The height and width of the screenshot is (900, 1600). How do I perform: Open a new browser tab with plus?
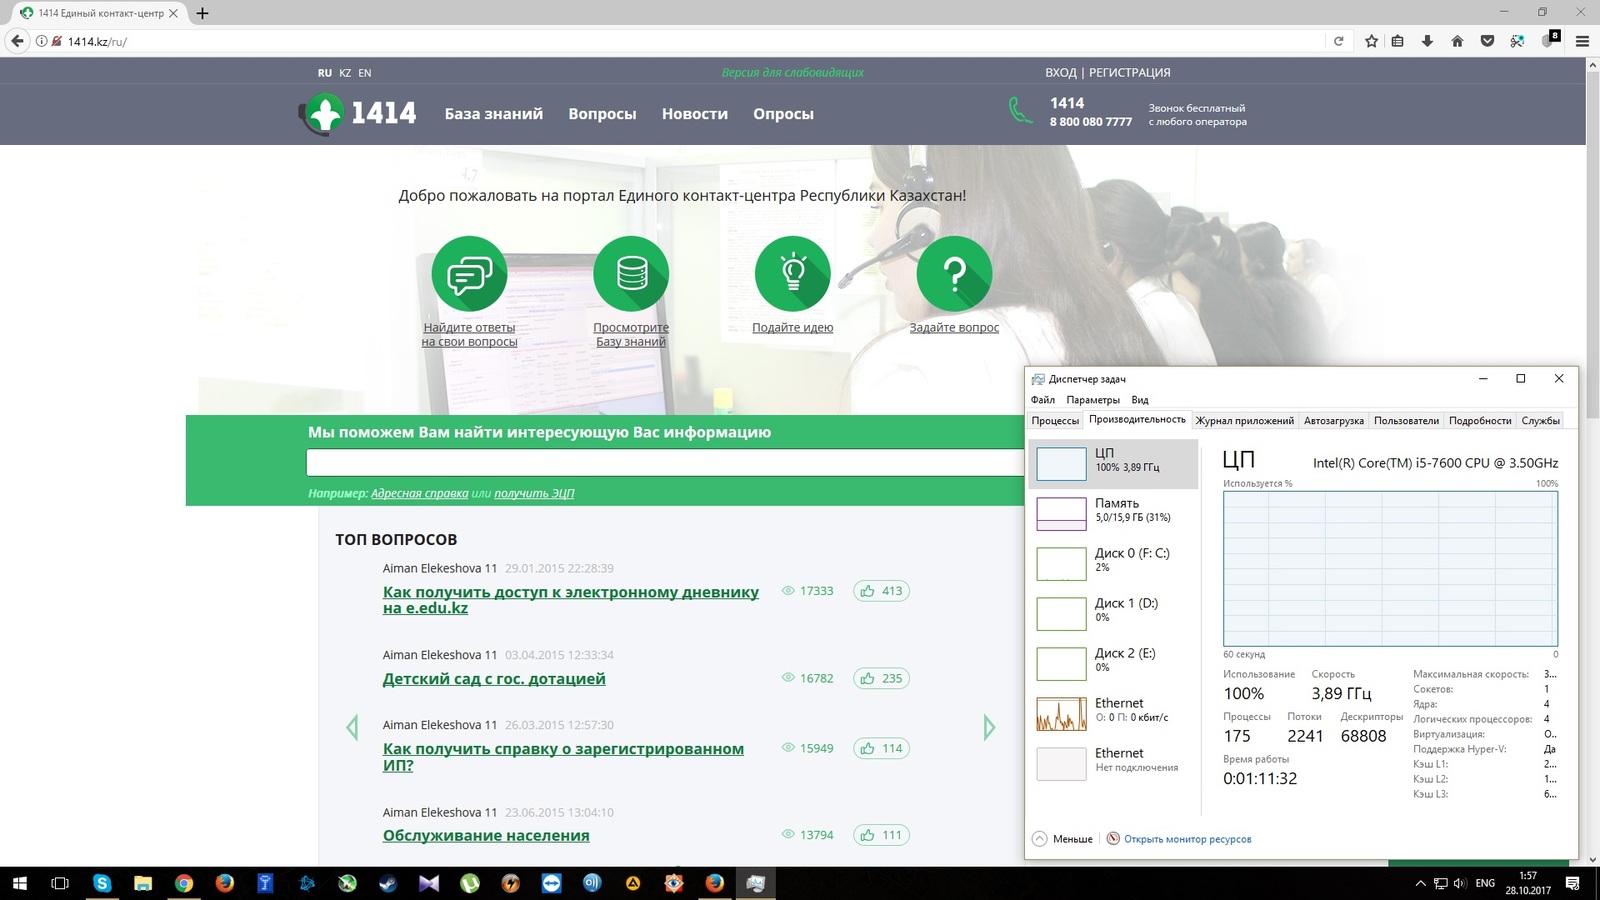(x=202, y=13)
